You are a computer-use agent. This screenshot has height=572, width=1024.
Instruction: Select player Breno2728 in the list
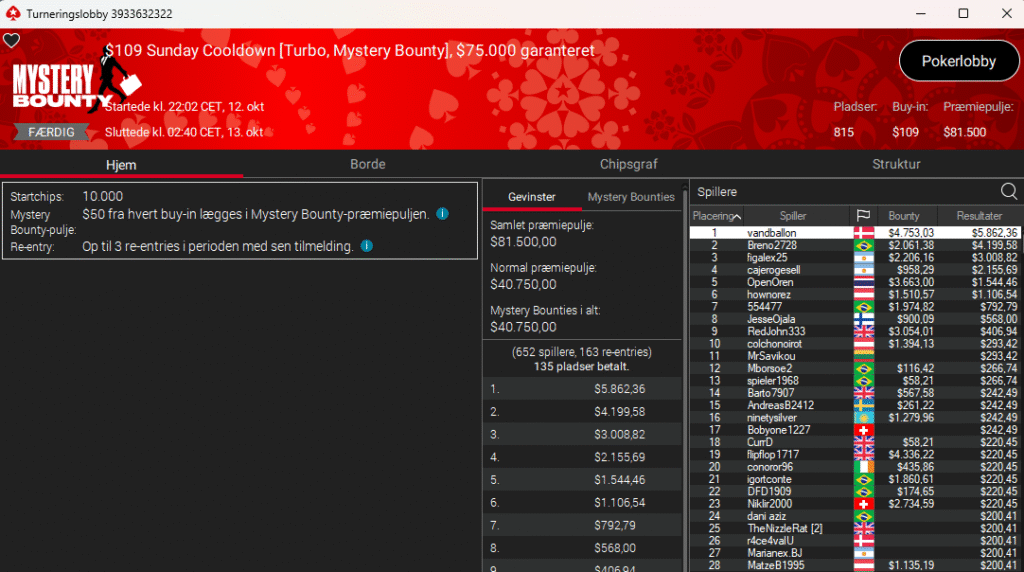pyautogui.click(x=772, y=245)
